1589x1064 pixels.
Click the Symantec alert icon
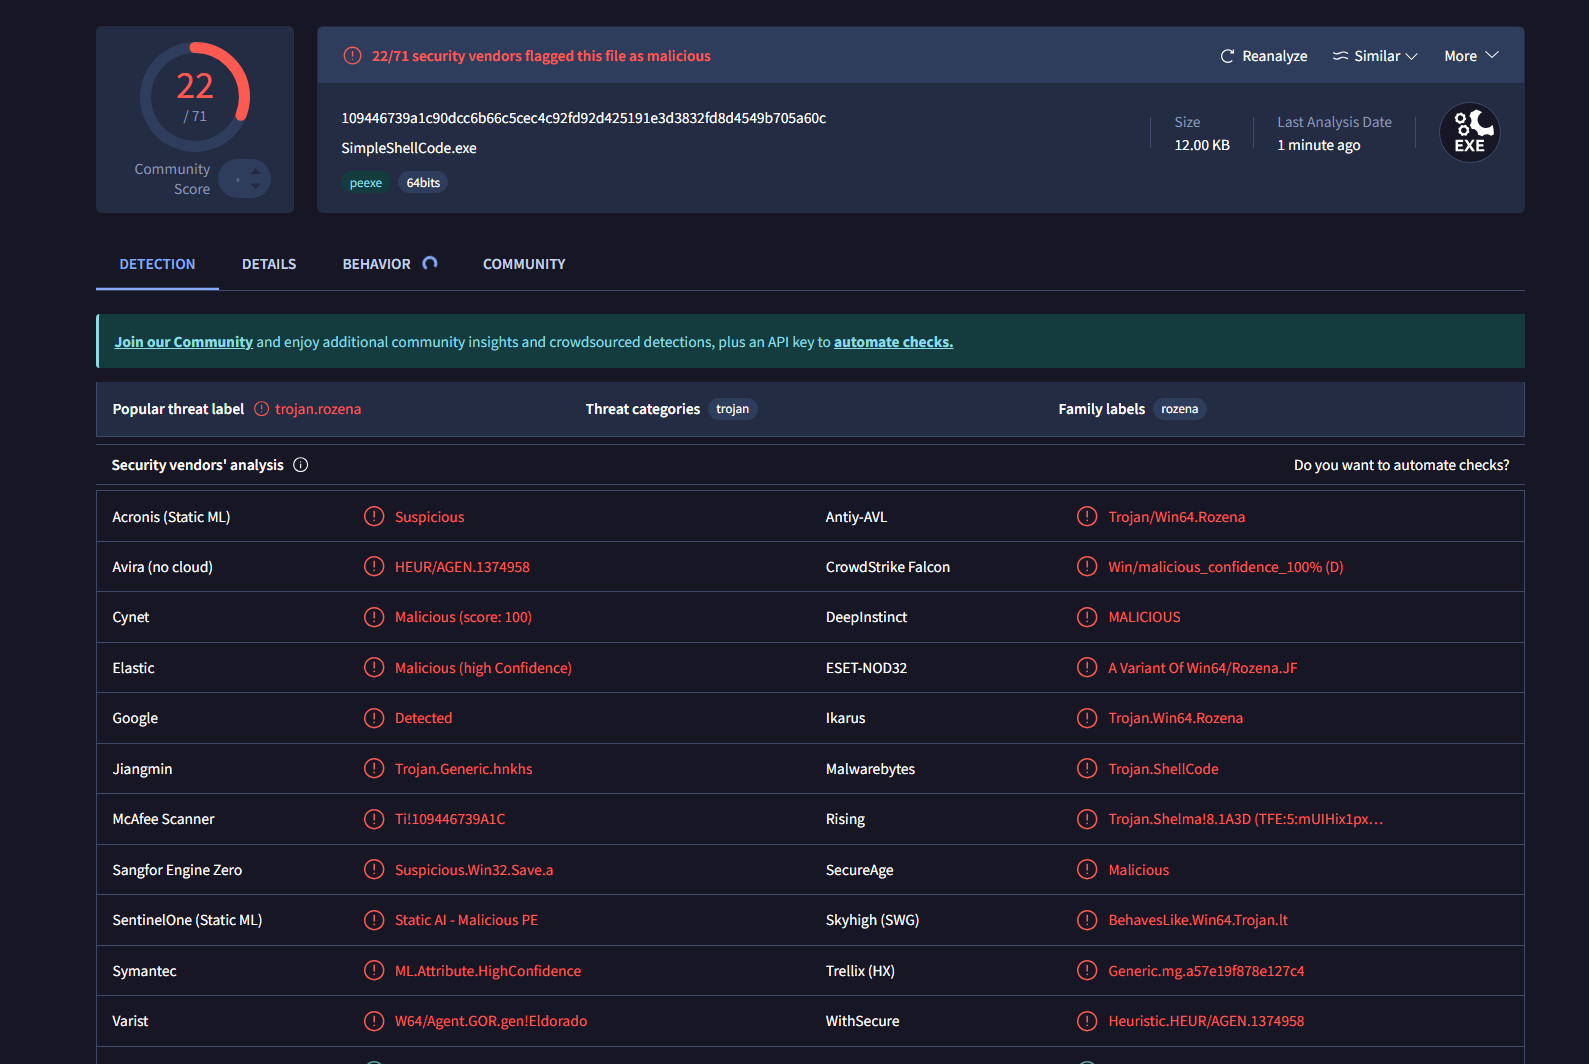coord(374,970)
